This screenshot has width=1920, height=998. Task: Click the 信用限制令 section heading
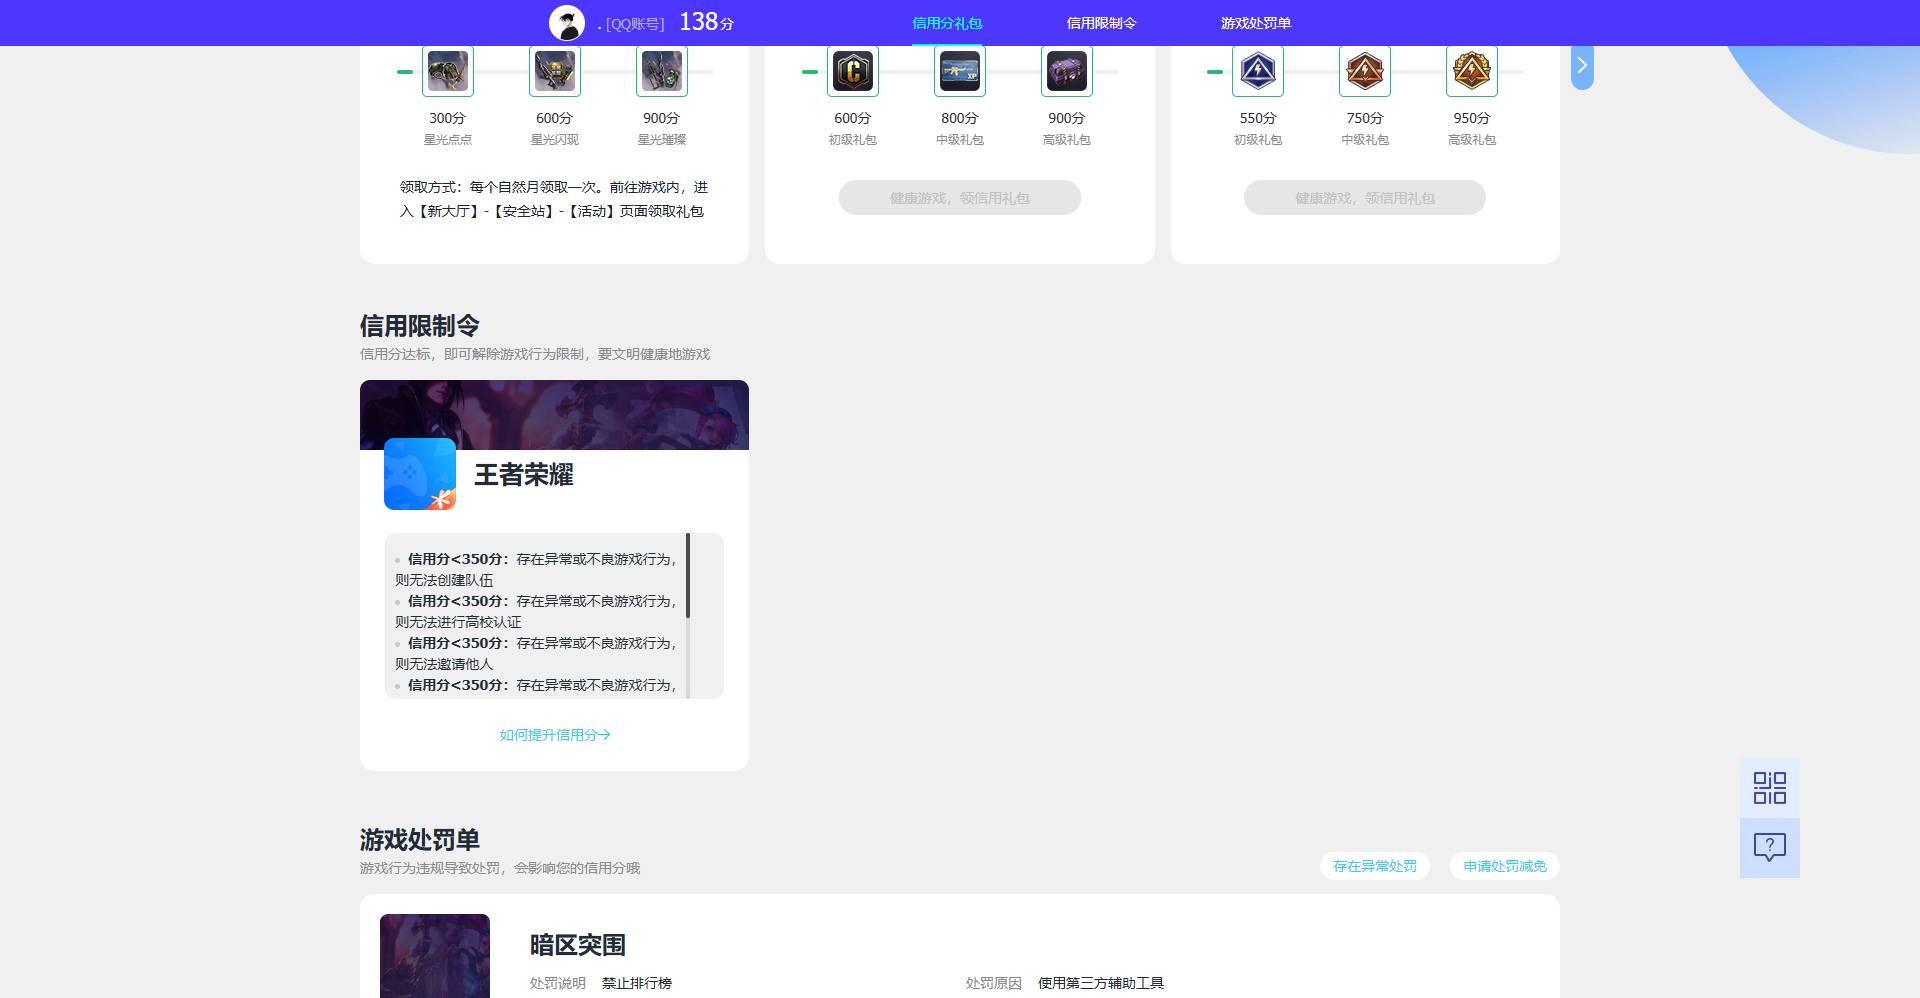click(420, 326)
